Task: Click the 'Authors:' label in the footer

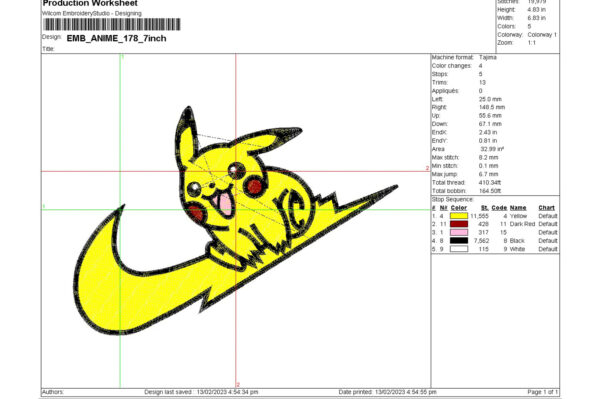Action: tap(52, 392)
